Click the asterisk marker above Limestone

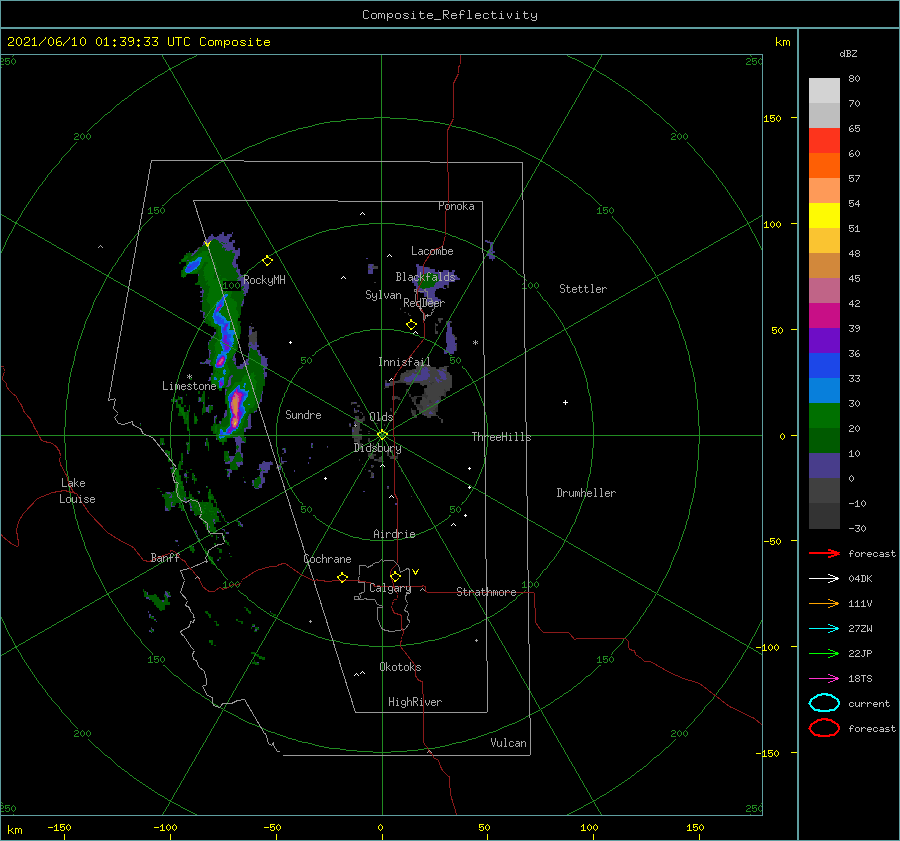(x=189, y=377)
